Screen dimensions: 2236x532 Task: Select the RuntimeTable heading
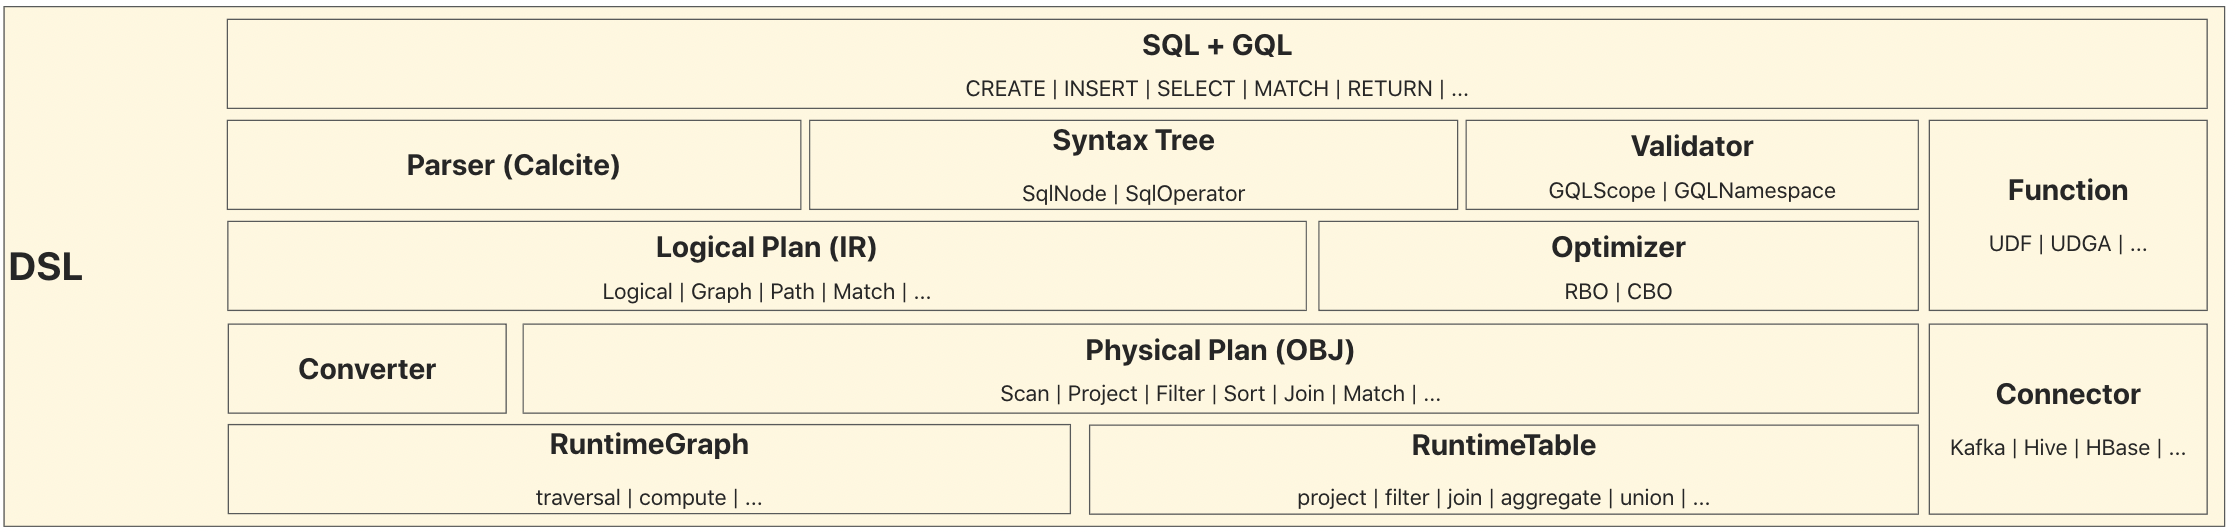click(1503, 446)
